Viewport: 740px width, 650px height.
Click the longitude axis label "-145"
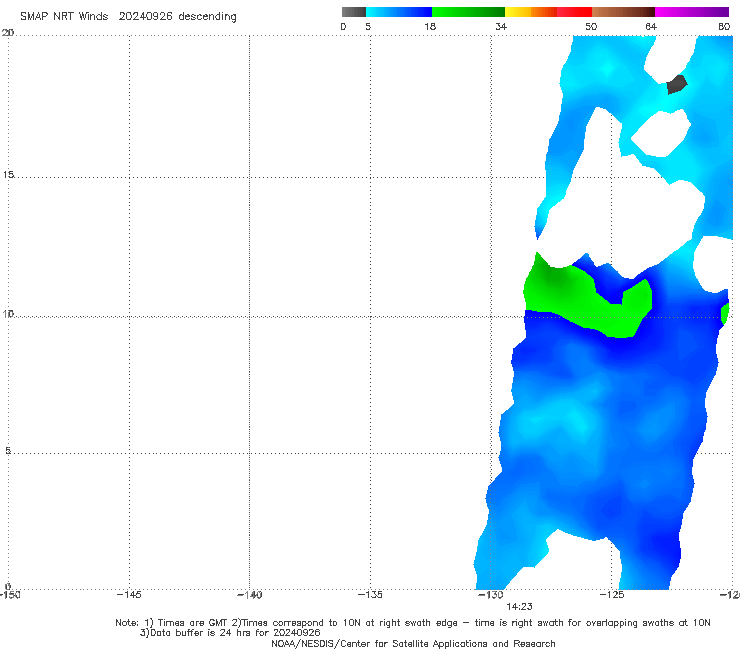[x=129, y=595]
